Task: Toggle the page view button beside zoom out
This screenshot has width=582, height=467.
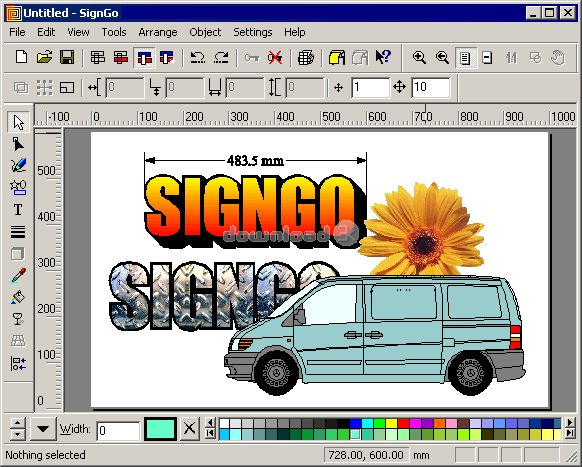Action: click(x=465, y=58)
